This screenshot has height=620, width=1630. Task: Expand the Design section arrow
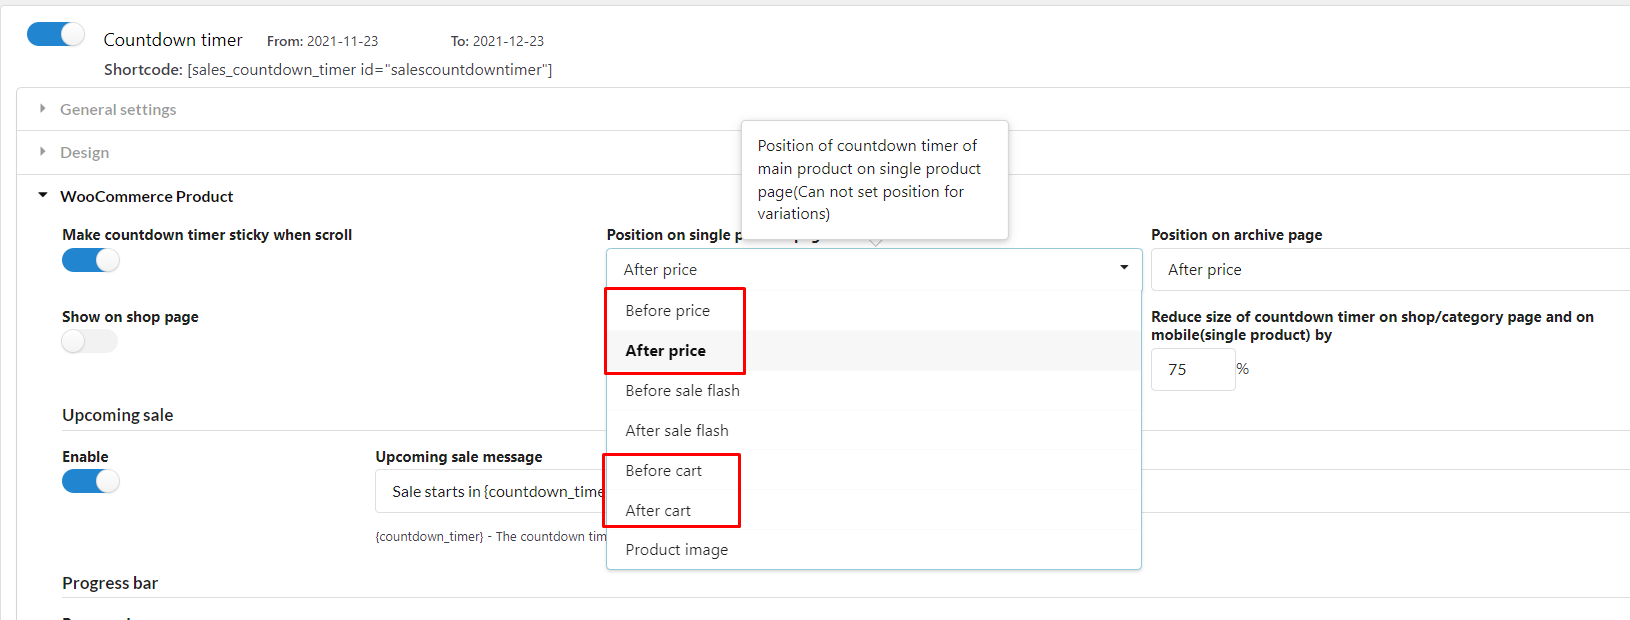[x=42, y=151]
